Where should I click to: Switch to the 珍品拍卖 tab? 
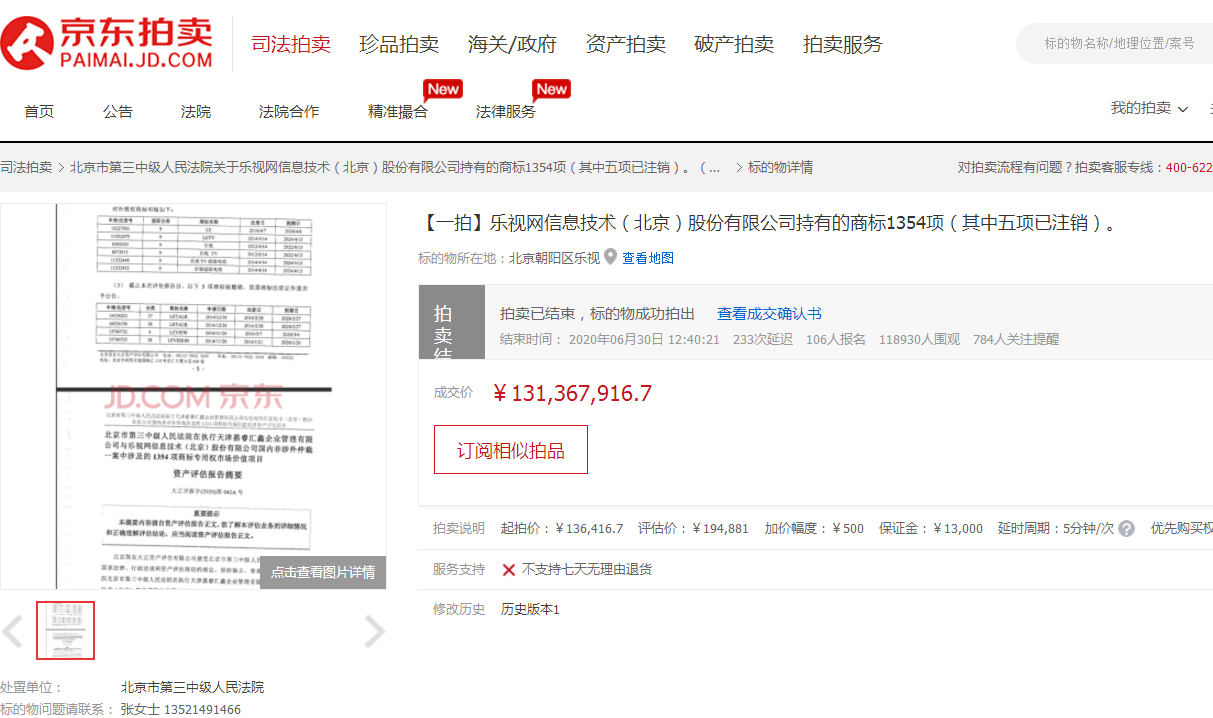[x=399, y=44]
